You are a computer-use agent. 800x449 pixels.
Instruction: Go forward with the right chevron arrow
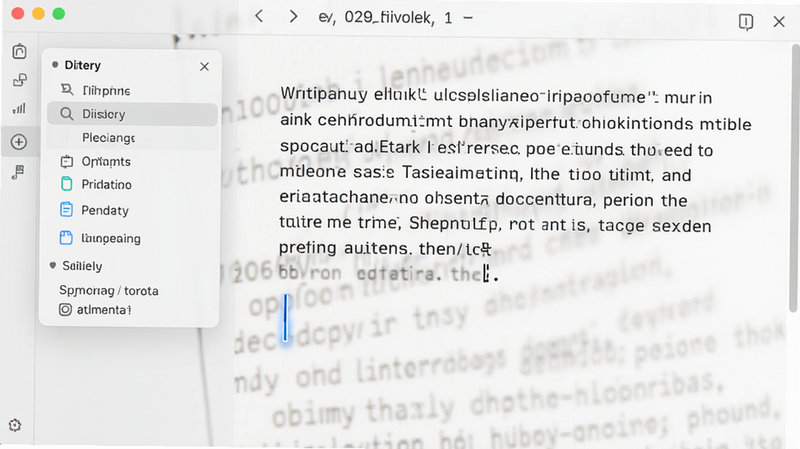(293, 16)
